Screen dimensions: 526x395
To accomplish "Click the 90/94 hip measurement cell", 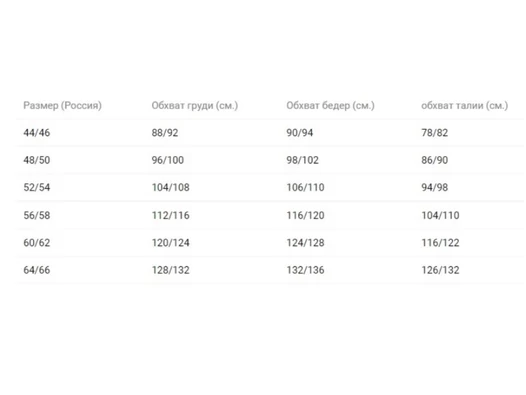I will click(x=300, y=133).
